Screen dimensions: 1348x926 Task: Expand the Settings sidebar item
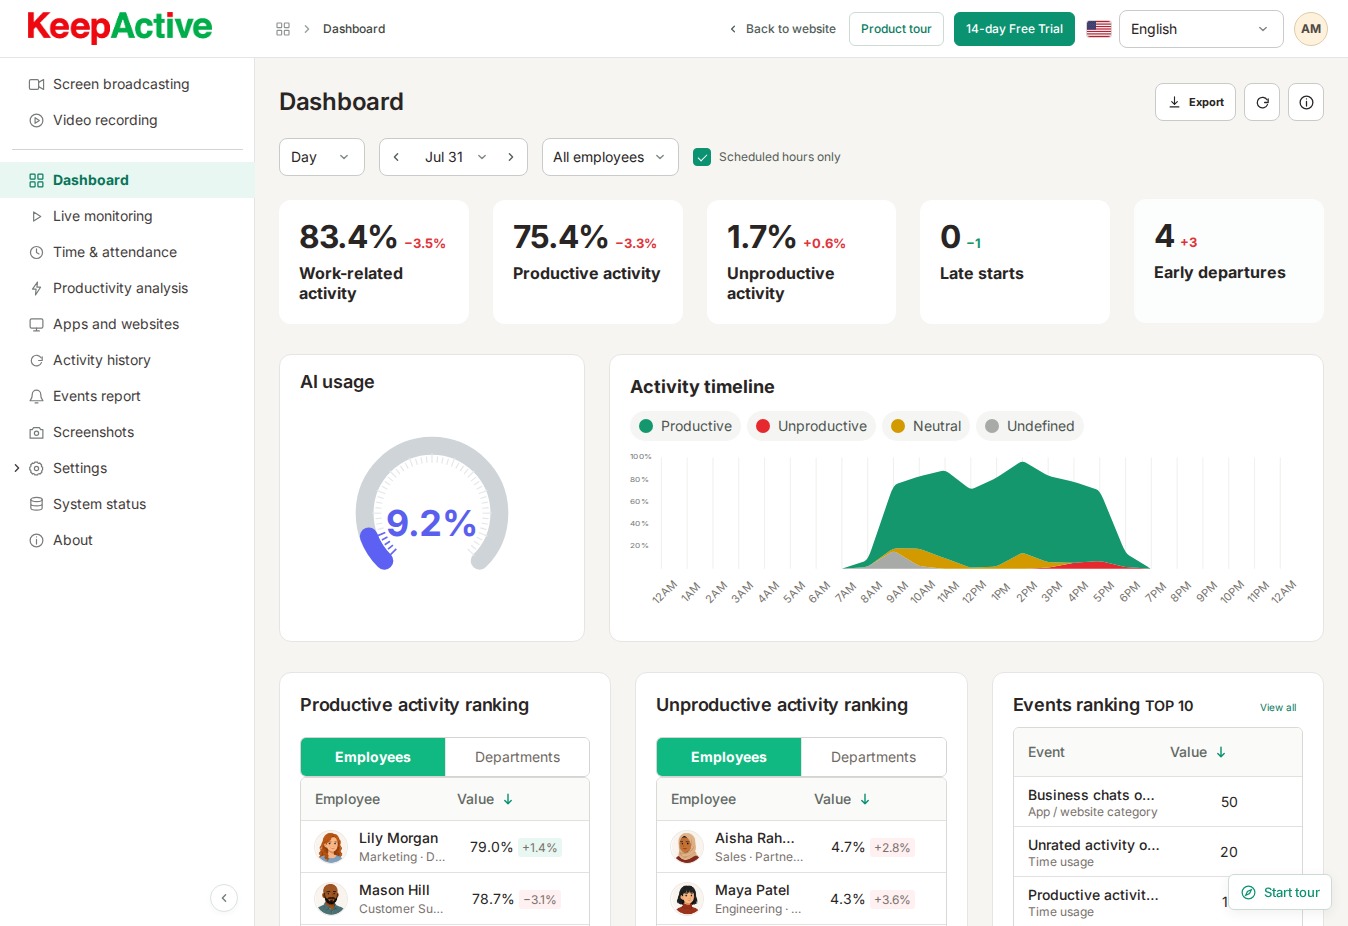point(17,468)
